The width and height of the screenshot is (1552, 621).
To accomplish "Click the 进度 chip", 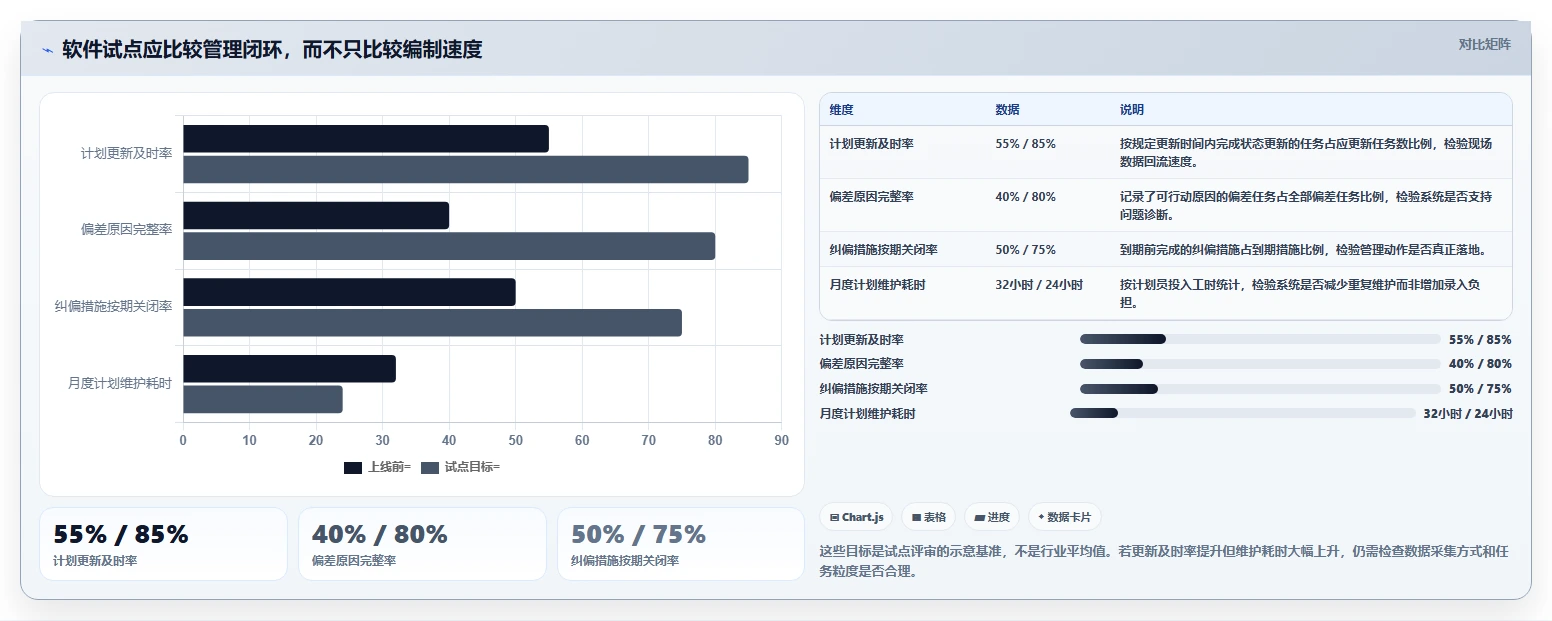I will (x=992, y=517).
